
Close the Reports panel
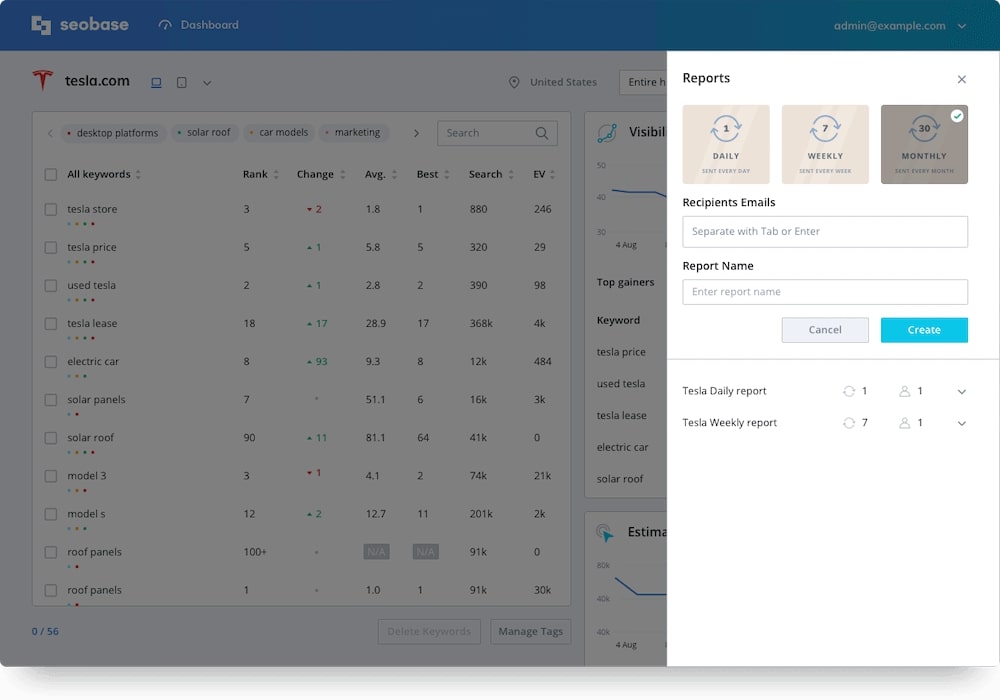tap(962, 79)
